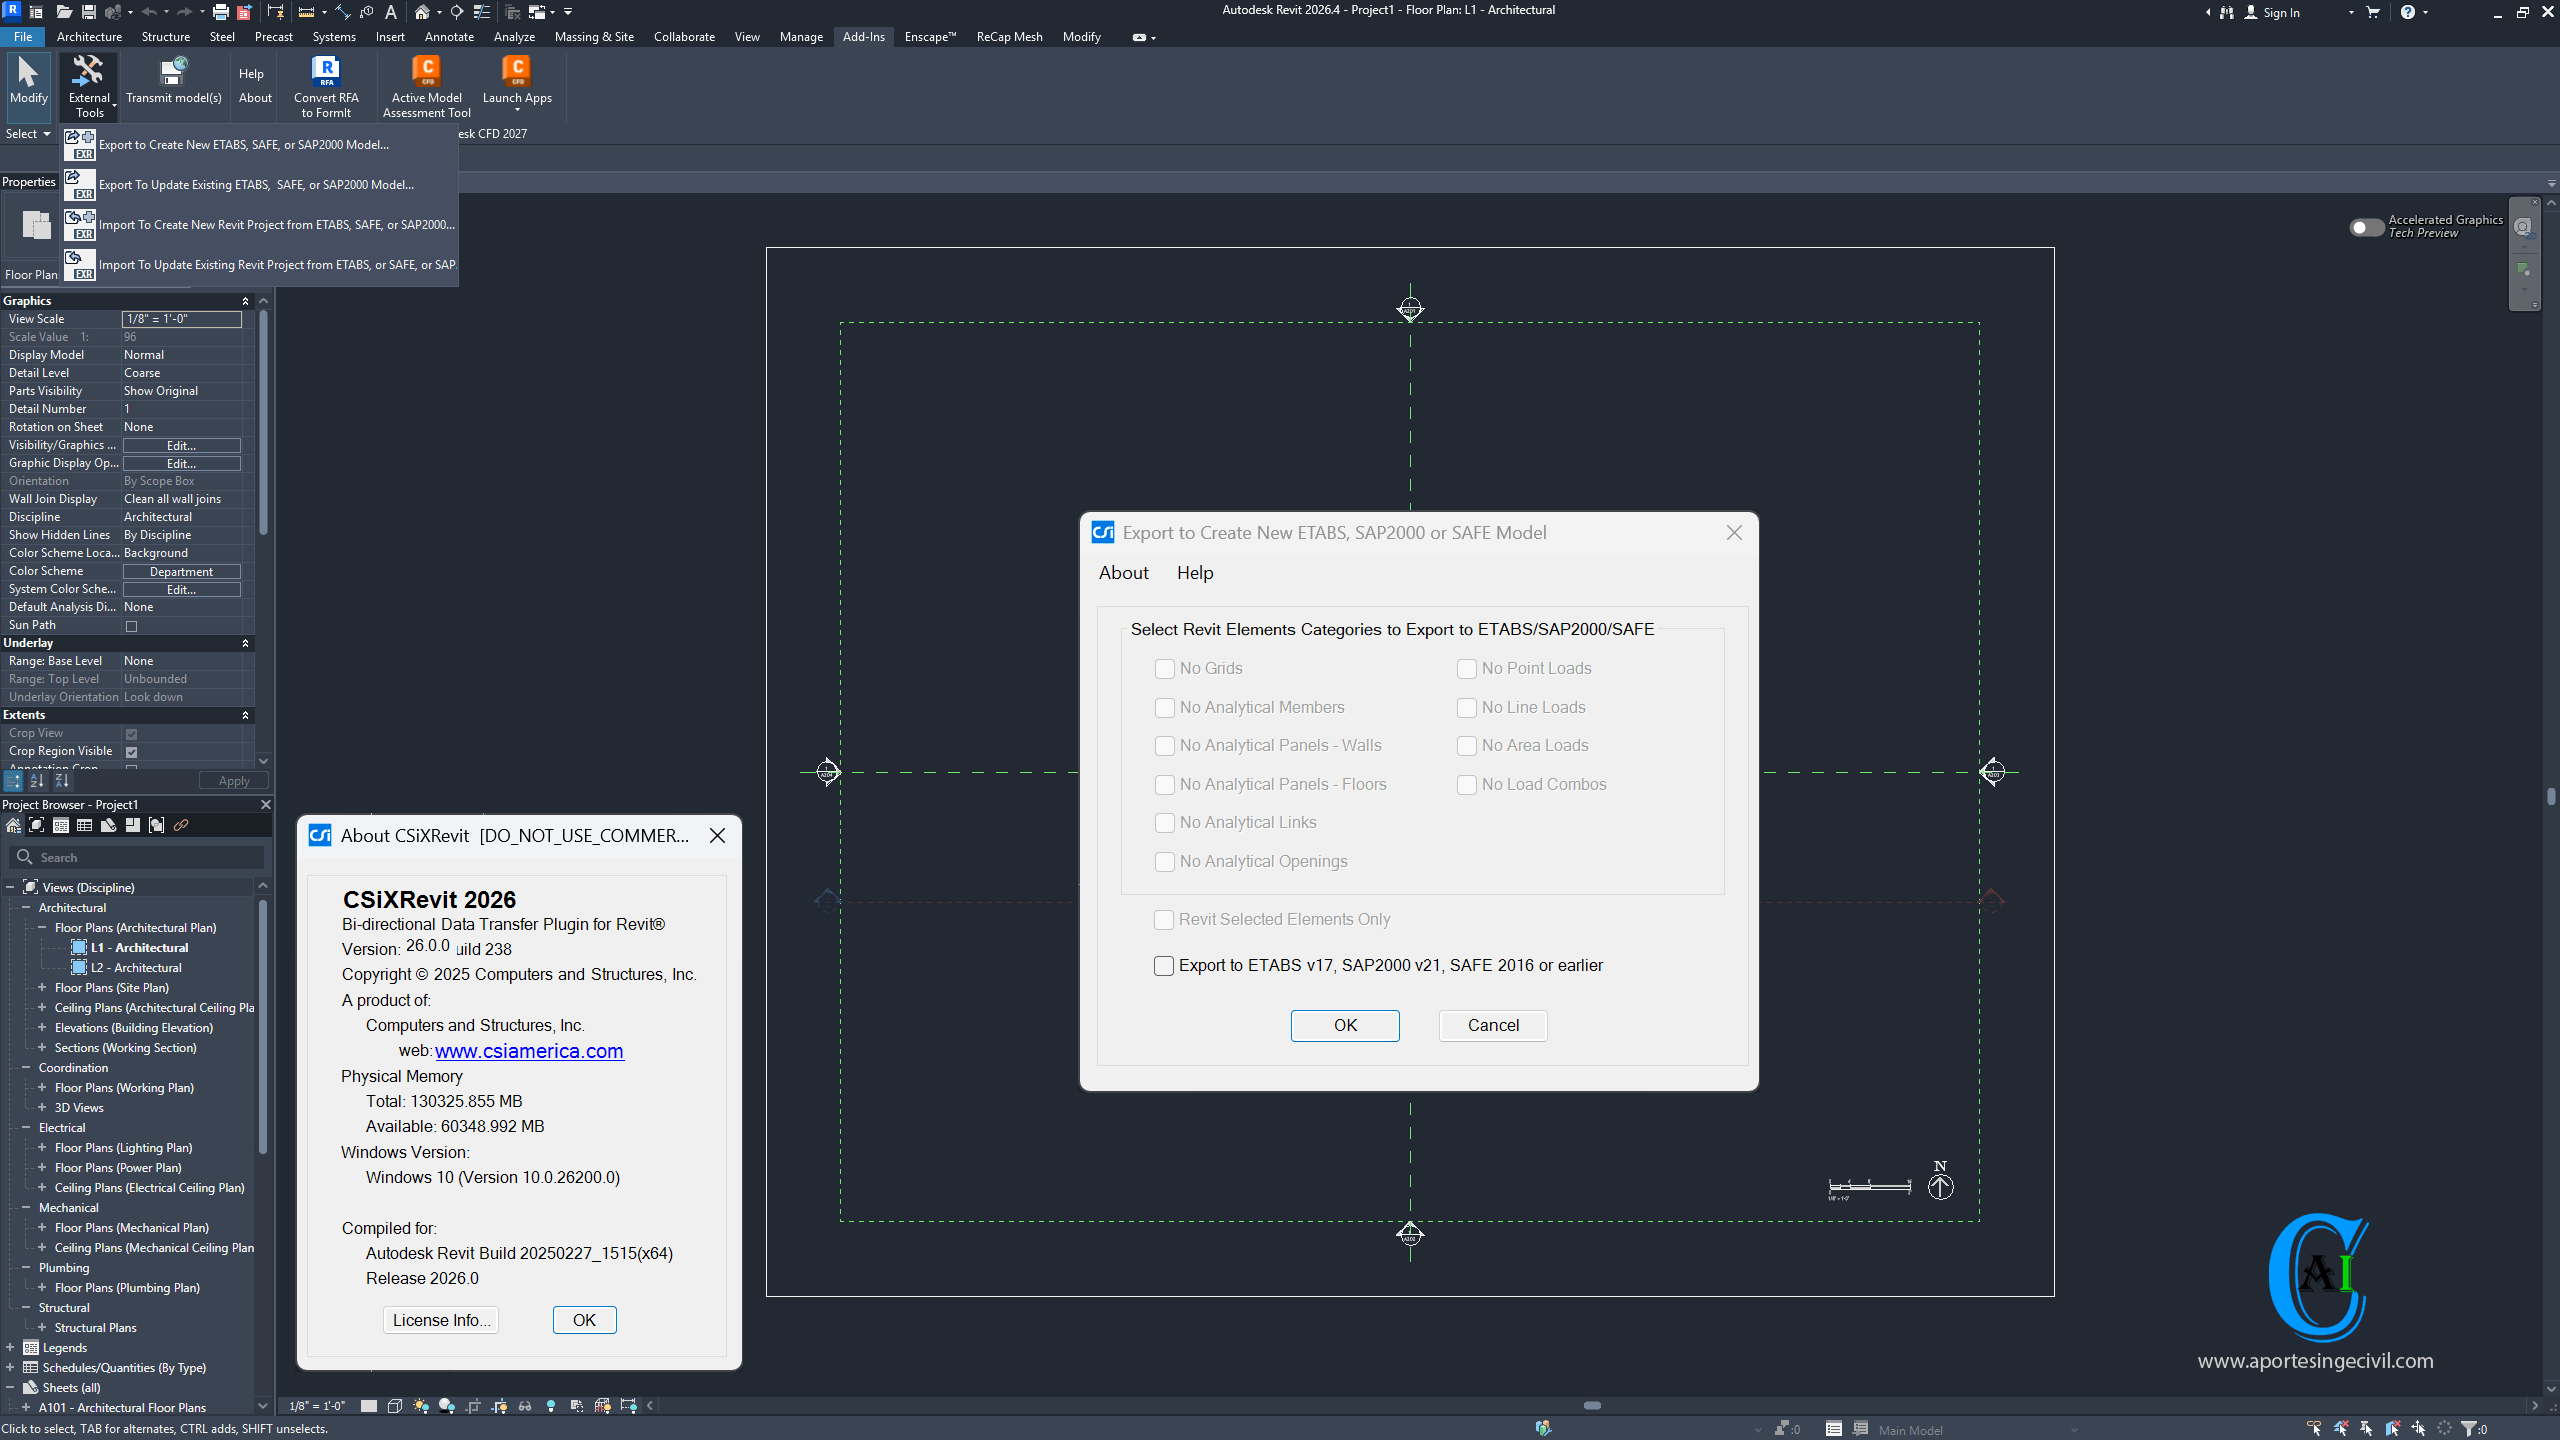Open the Architecture ribbon tab

click(89, 37)
